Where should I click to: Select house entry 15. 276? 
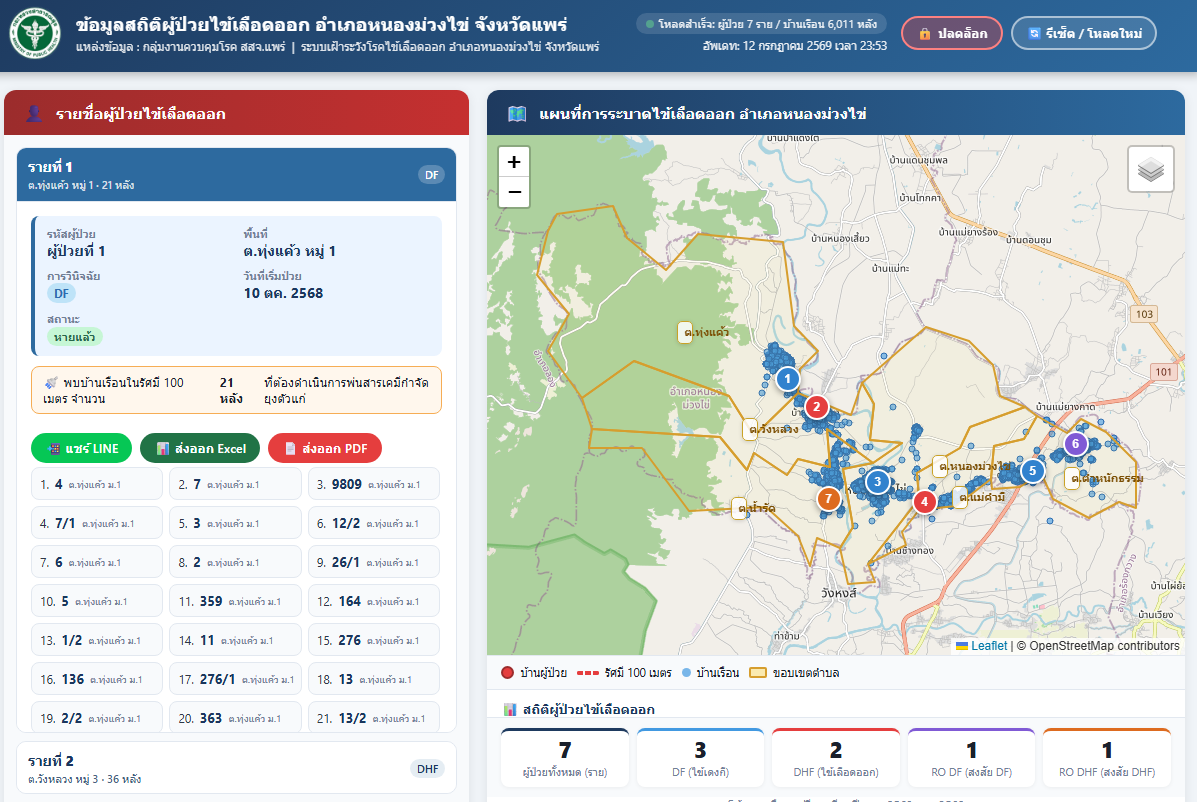point(374,639)
